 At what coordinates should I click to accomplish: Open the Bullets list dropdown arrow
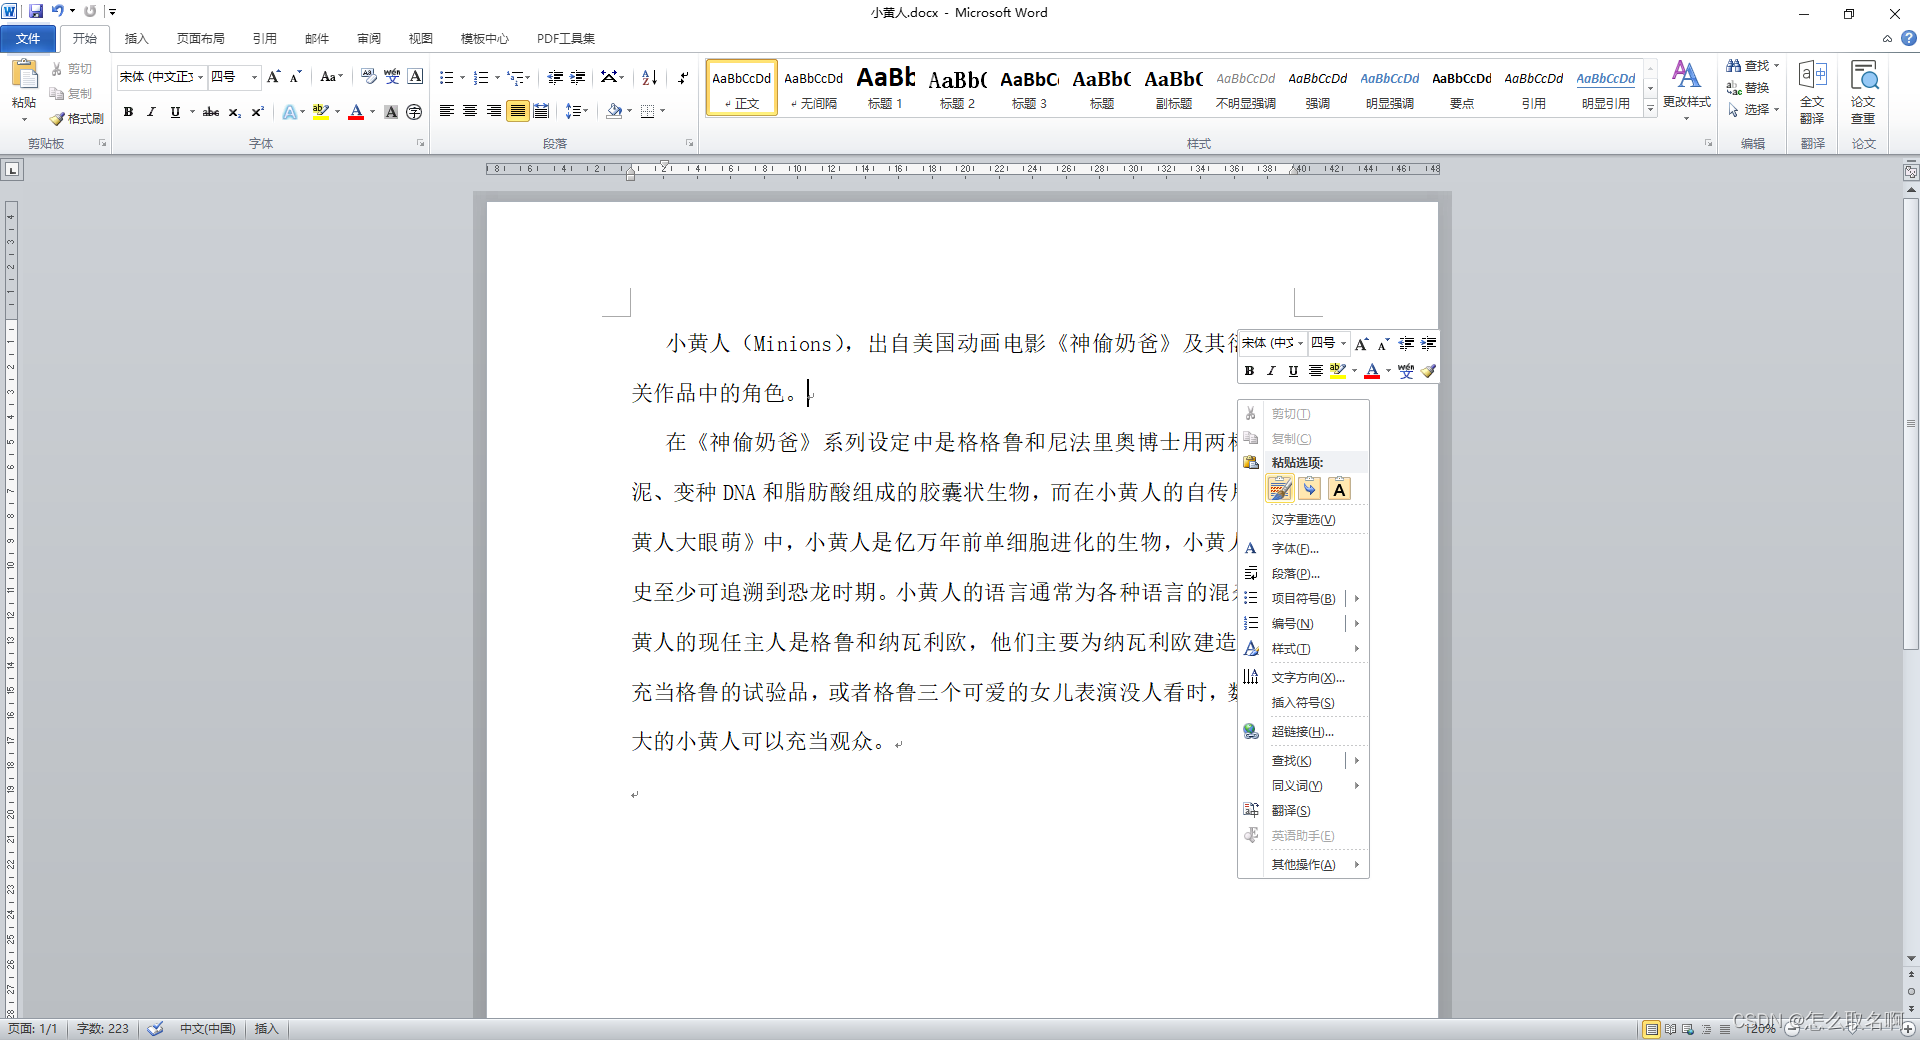tap(462, 78)
